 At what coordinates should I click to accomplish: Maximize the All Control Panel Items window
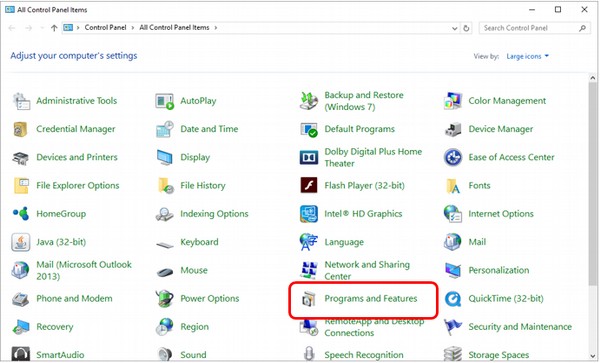click(558, 10)
